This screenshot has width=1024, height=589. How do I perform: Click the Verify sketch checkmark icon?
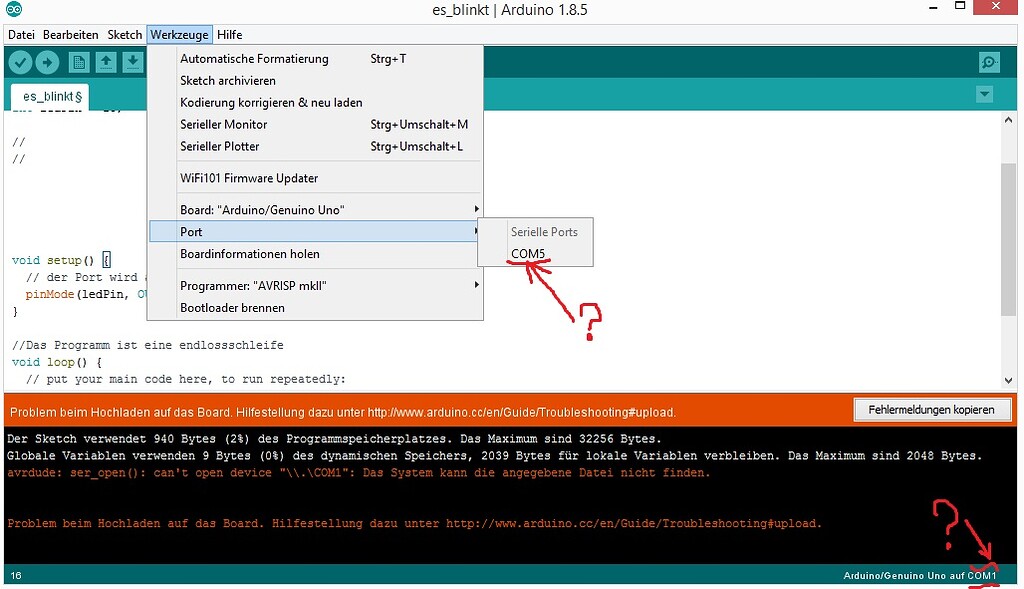pos(20,63)
